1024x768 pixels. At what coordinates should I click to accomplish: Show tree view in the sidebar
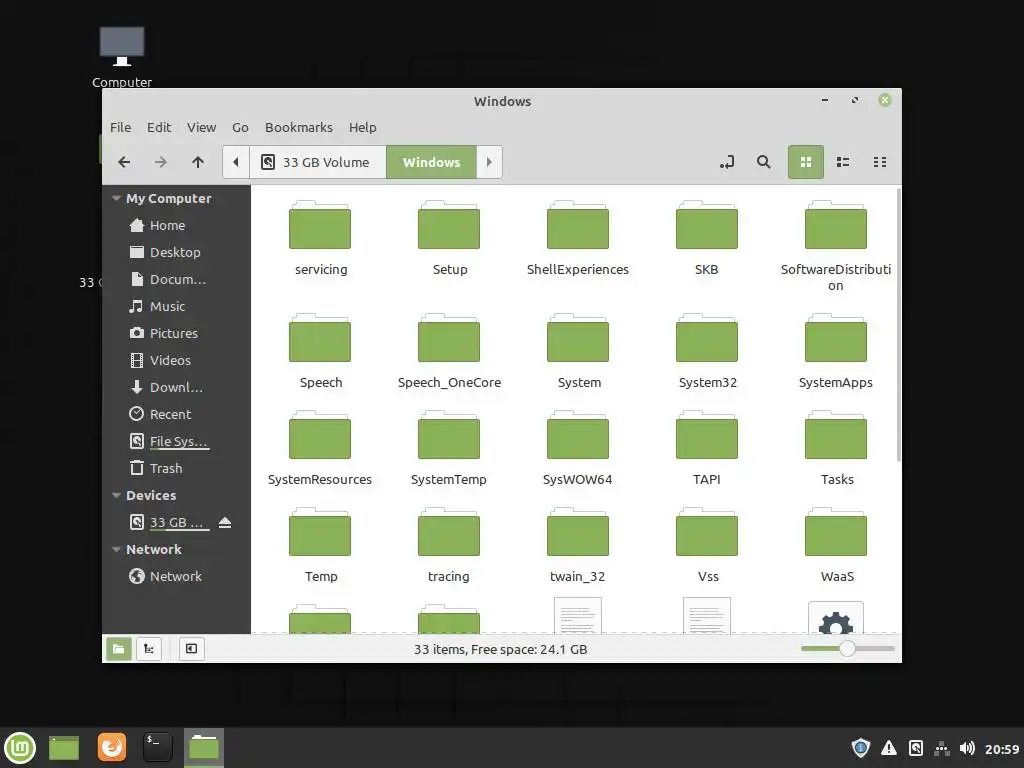149,649
